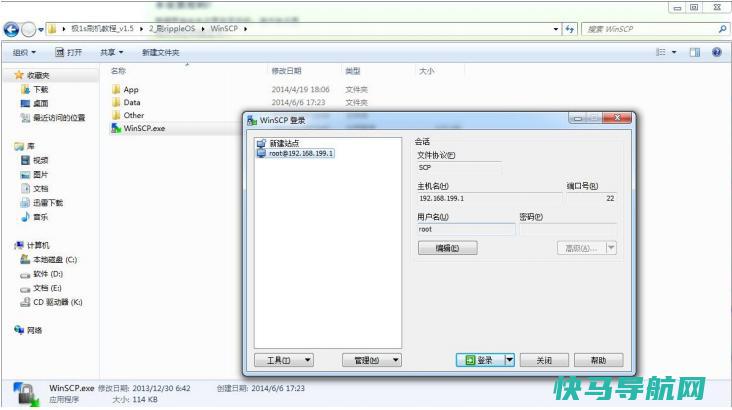The height and width of the screenshot is (410, 732).
Task: Open the recent locations dropdown arrow
Action: pyautogui.click(x=41, y=29)
